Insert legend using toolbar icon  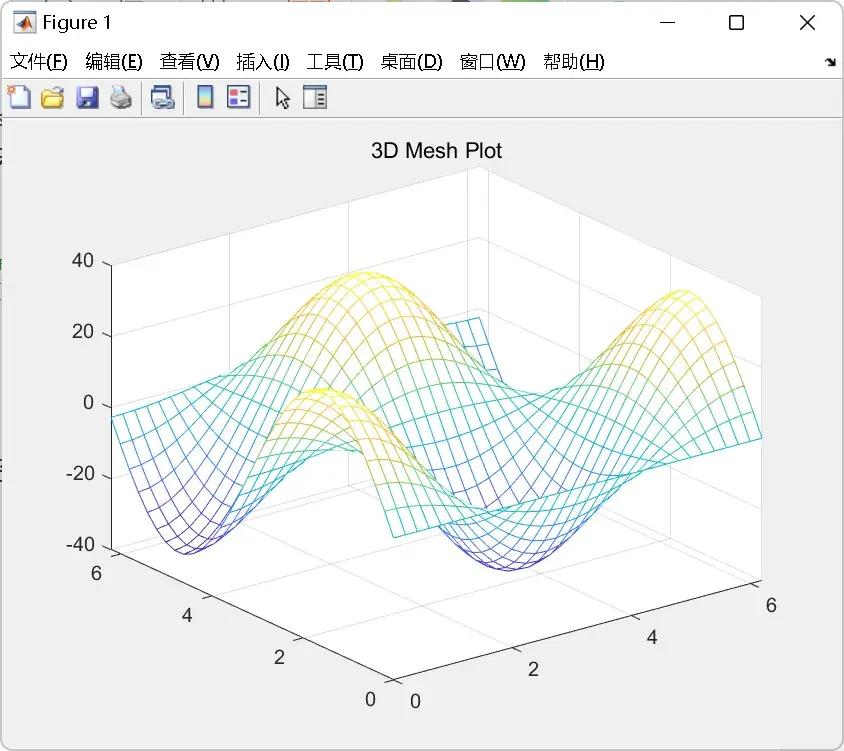[238, 97]
